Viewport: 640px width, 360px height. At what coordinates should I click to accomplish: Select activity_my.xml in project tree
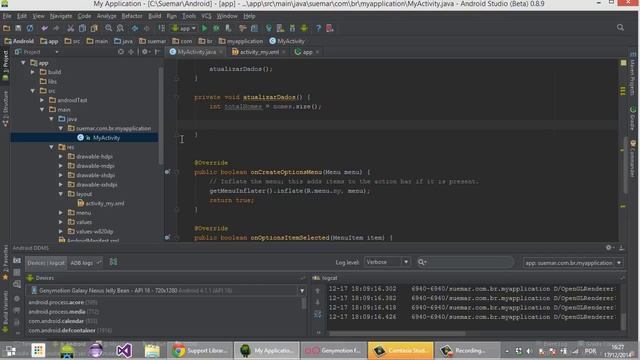tap(104, 203)
